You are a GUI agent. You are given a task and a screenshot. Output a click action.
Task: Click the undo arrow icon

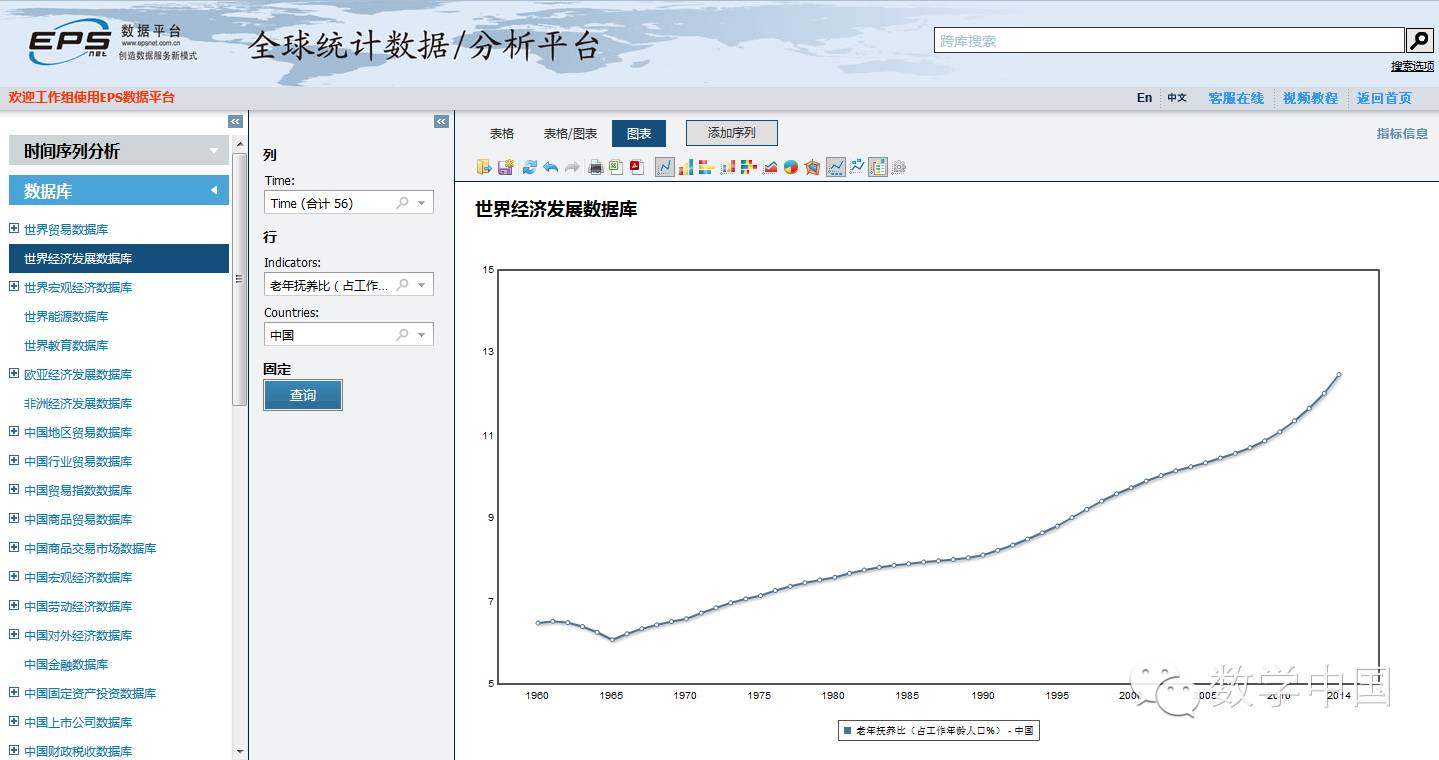tap(550, 167)
